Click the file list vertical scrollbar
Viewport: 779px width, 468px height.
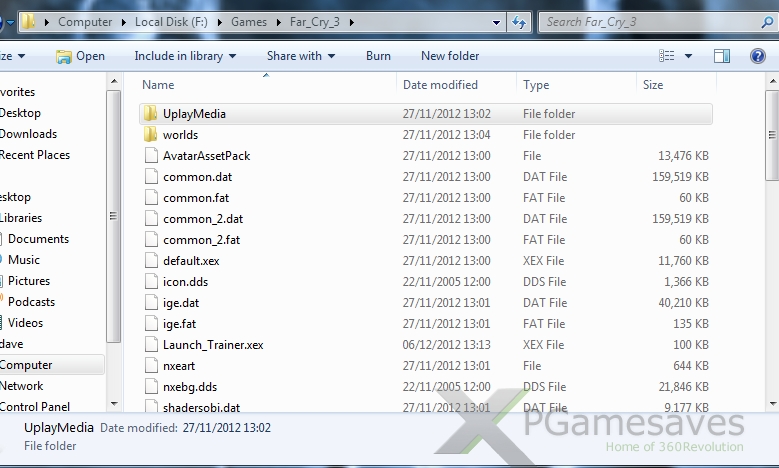click(771, 250)
